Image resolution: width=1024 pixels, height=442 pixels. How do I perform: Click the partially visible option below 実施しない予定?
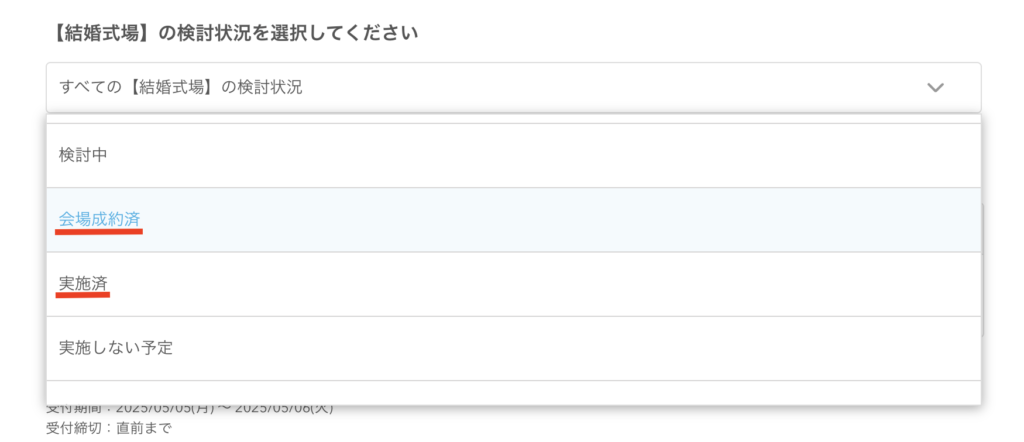pos(513,392)
